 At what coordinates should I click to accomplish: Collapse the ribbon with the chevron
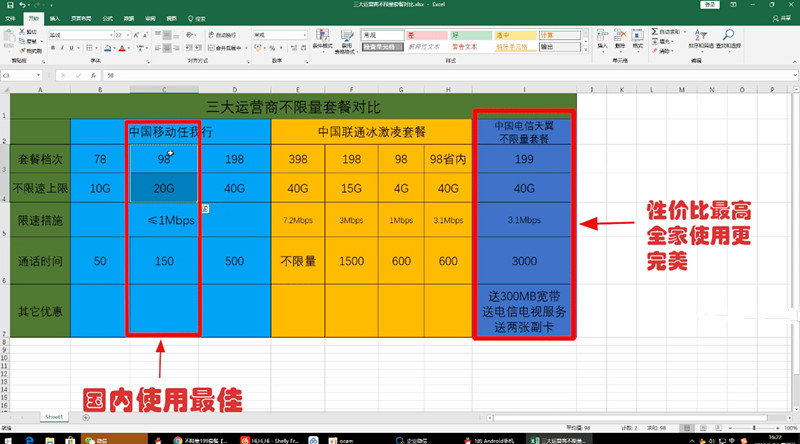(794, 61)
